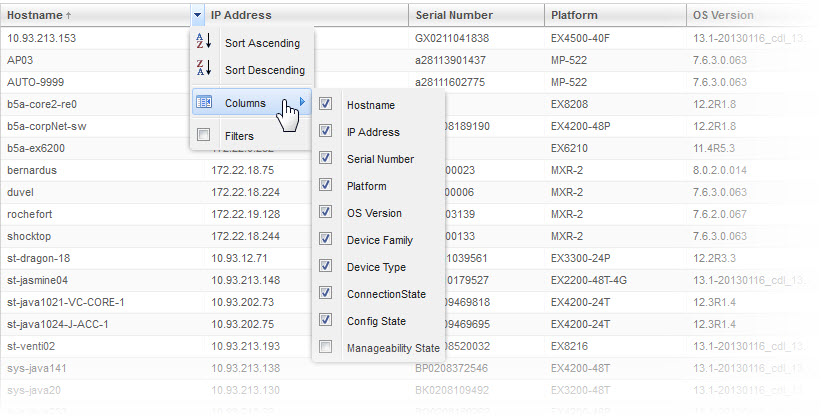
Task: Hide the IP Address column
Action: click(x=326, y=131)
